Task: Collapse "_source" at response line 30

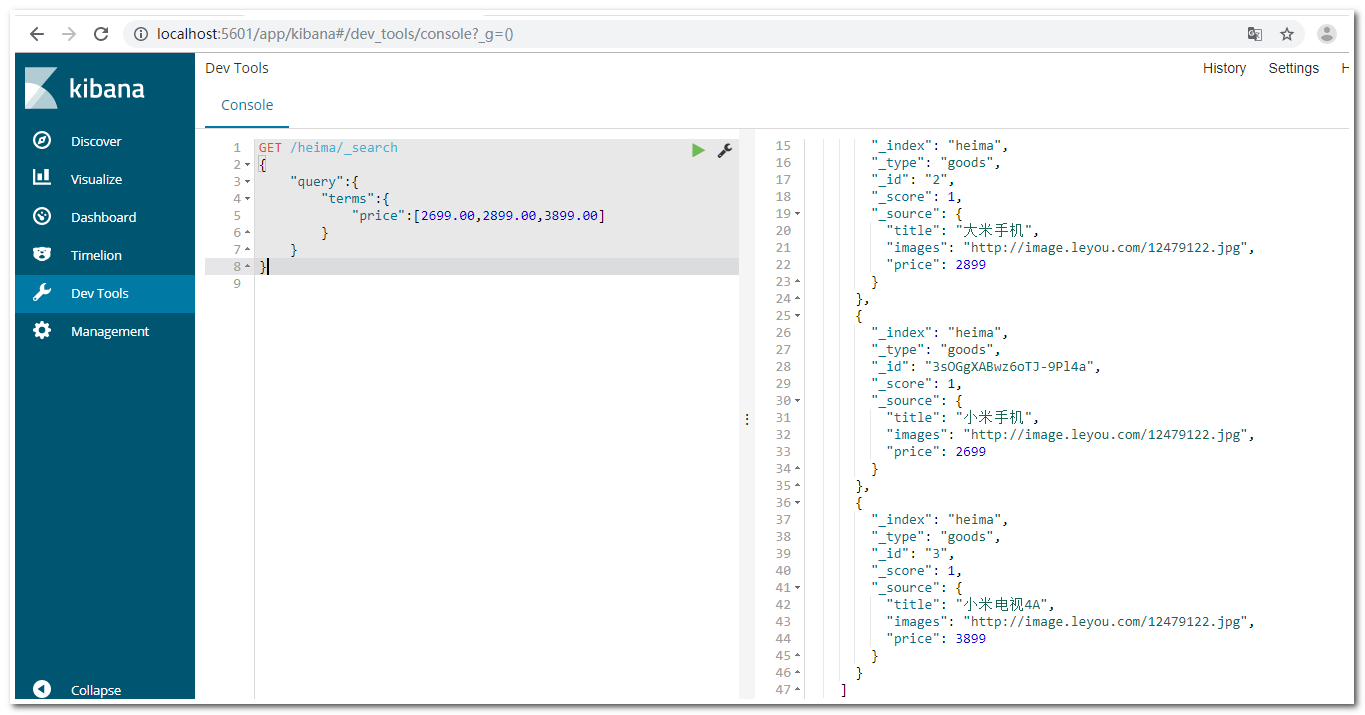Action: click(798, 401)
